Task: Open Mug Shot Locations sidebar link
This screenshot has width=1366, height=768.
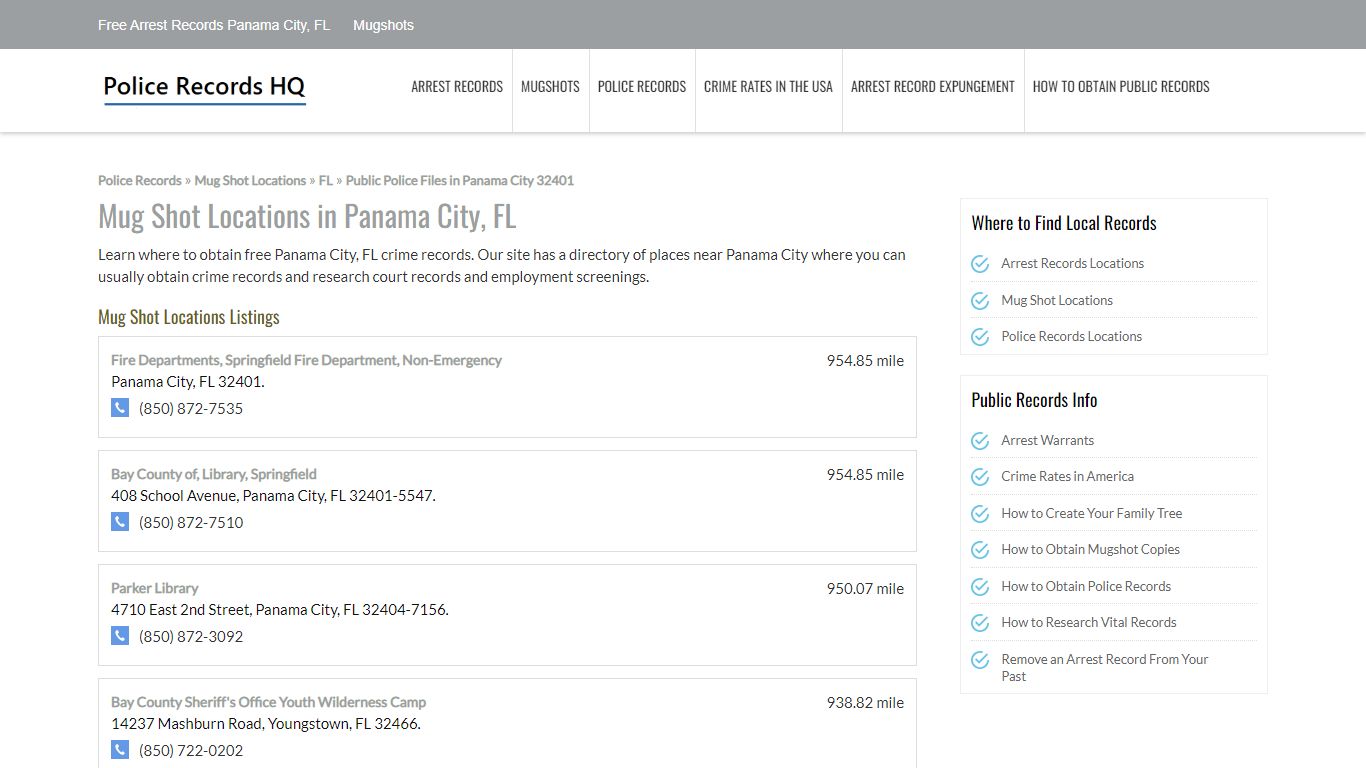Action: [1057, 300]
